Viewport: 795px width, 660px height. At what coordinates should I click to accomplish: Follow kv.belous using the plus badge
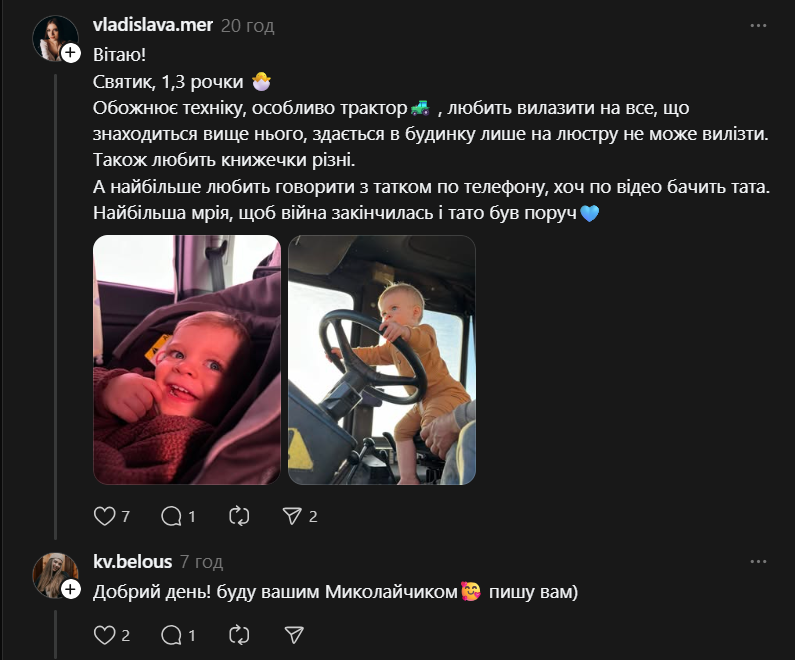[70, 589]
